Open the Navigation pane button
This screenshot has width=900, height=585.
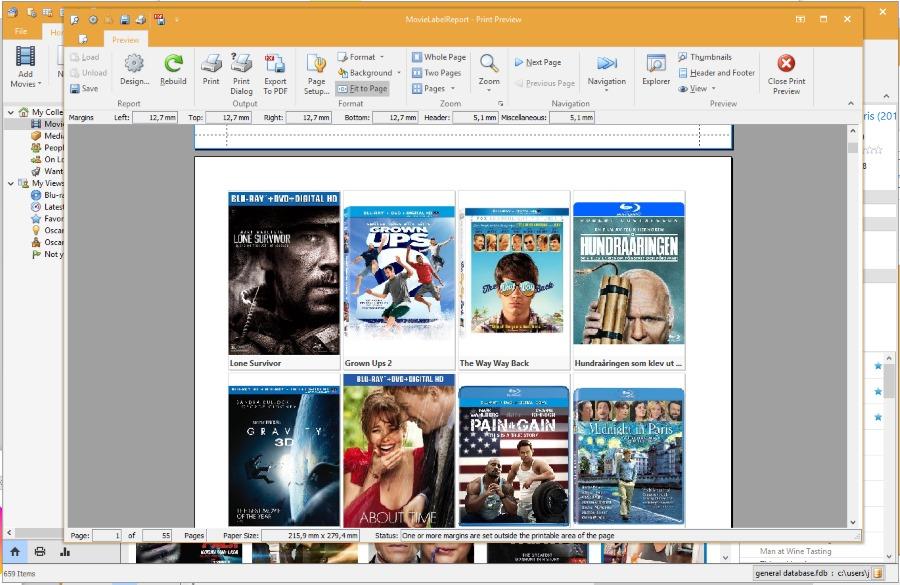[x=607, y=70]
